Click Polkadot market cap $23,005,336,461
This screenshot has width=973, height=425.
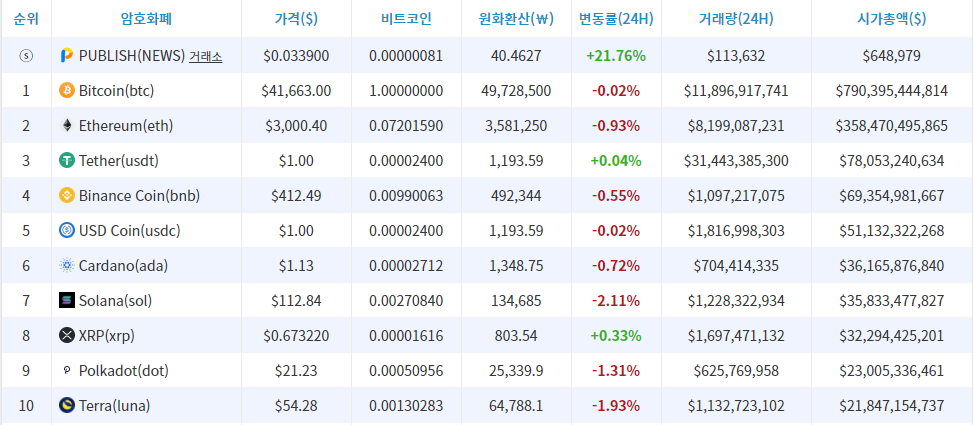pyautogui.click(x=892, y=371)
